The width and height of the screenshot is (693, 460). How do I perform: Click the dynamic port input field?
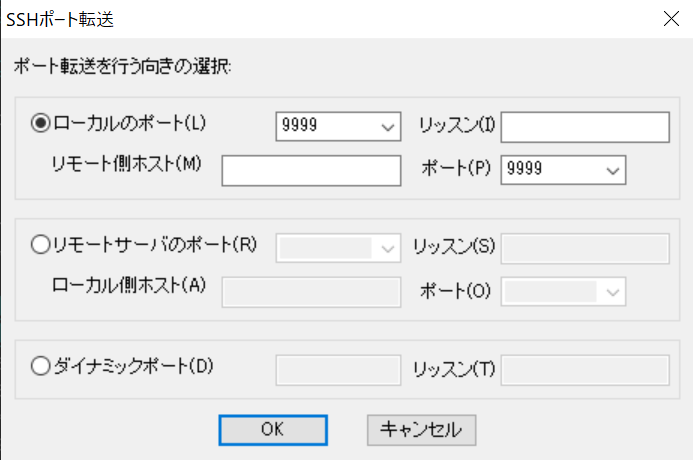click(338, 370)
